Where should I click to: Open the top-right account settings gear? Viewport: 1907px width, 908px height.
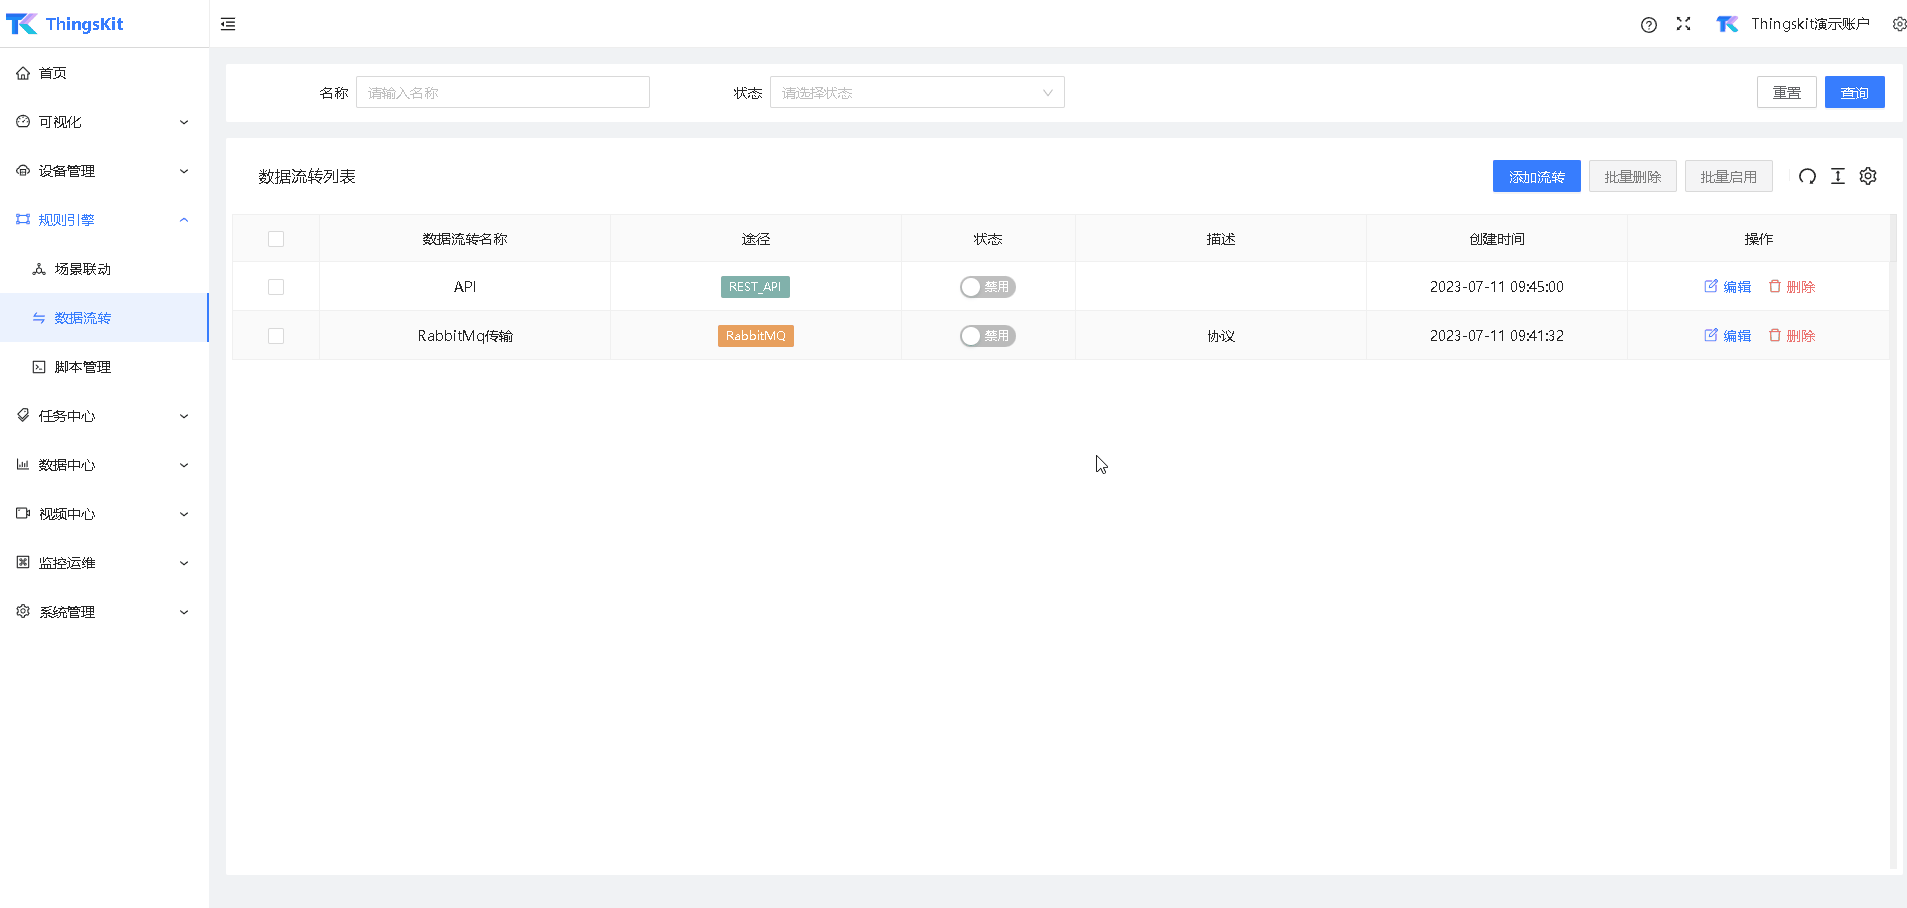point(1899,24)
